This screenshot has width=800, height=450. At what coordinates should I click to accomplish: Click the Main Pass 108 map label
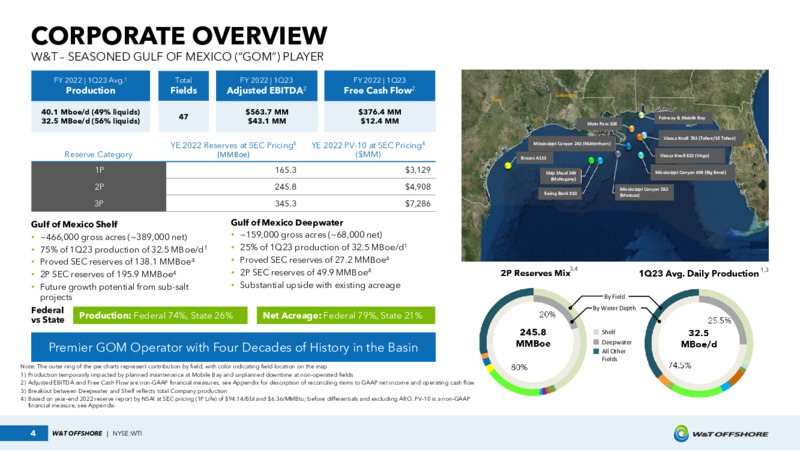click(599, 124)
